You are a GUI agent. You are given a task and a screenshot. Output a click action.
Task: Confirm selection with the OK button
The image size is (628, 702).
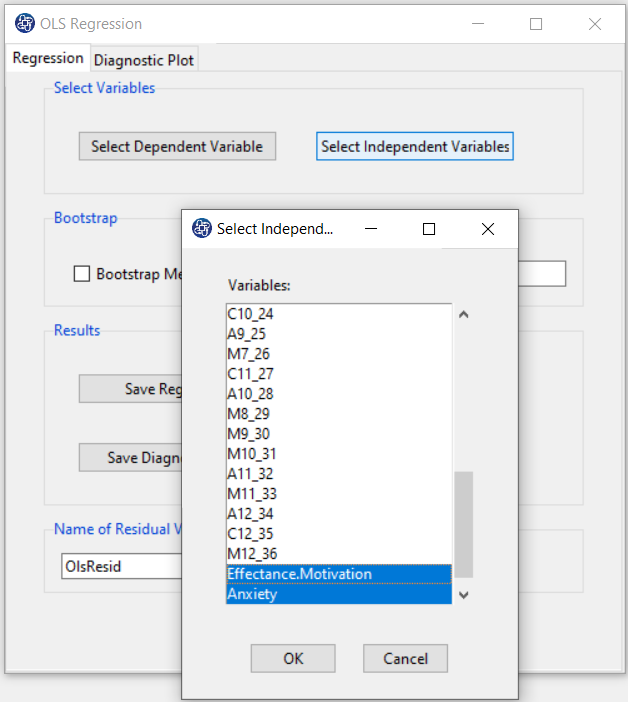pyautogui.click(x=293, y=658)
